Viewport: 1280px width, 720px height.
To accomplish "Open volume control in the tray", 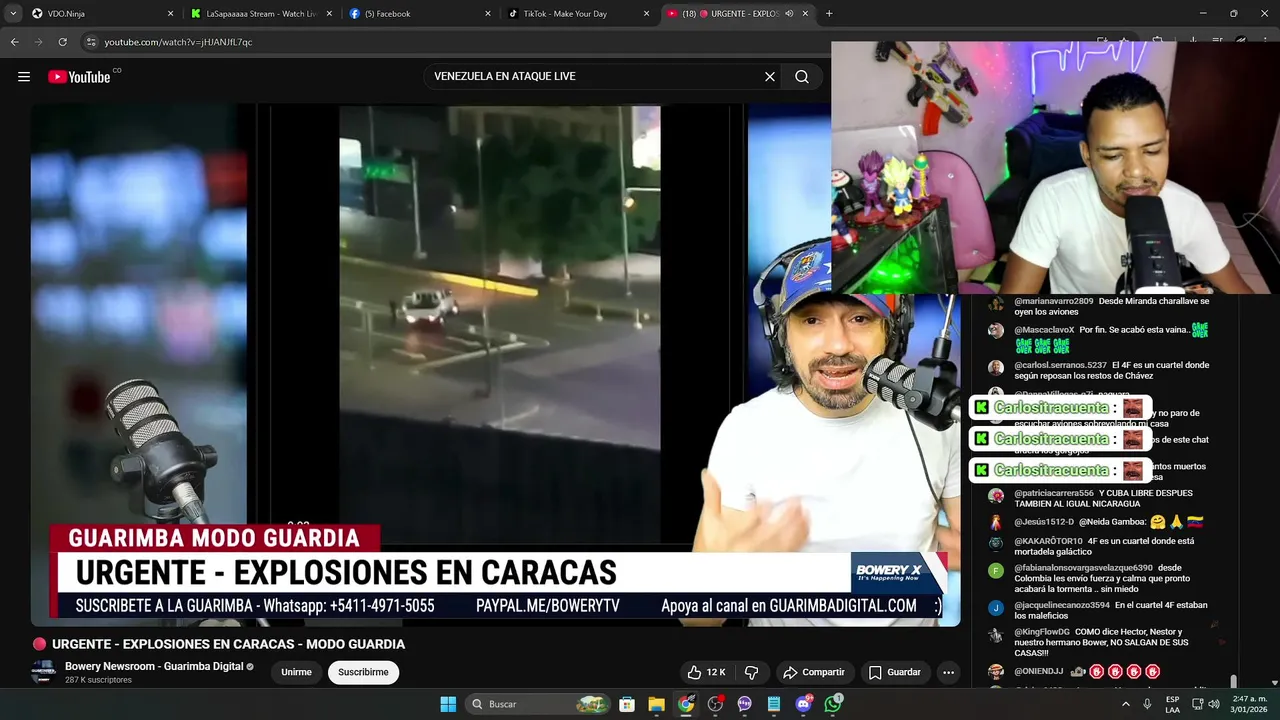I will click(x=1213, y=704).
